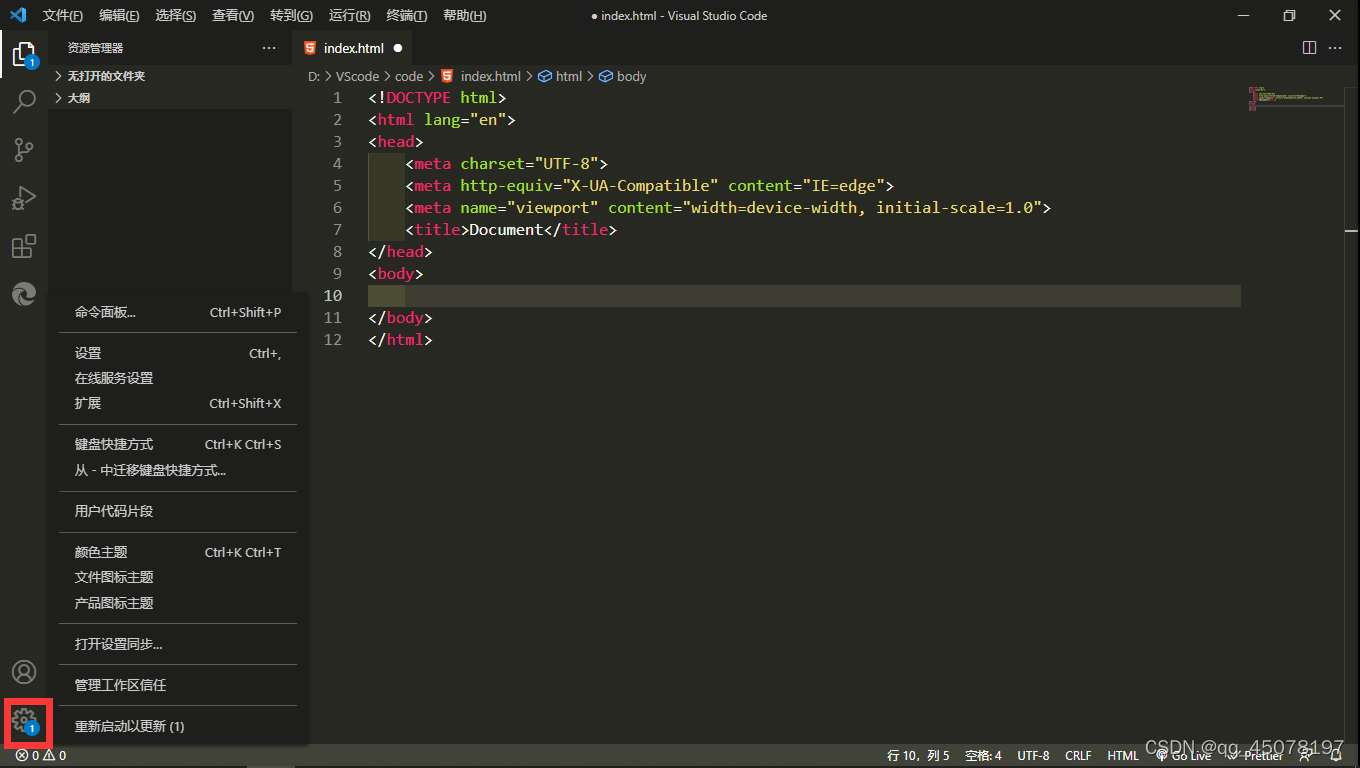Select 文件图标主题 menu entry
The height and width of the screenshot is (768, 1360).
(178, 577)
